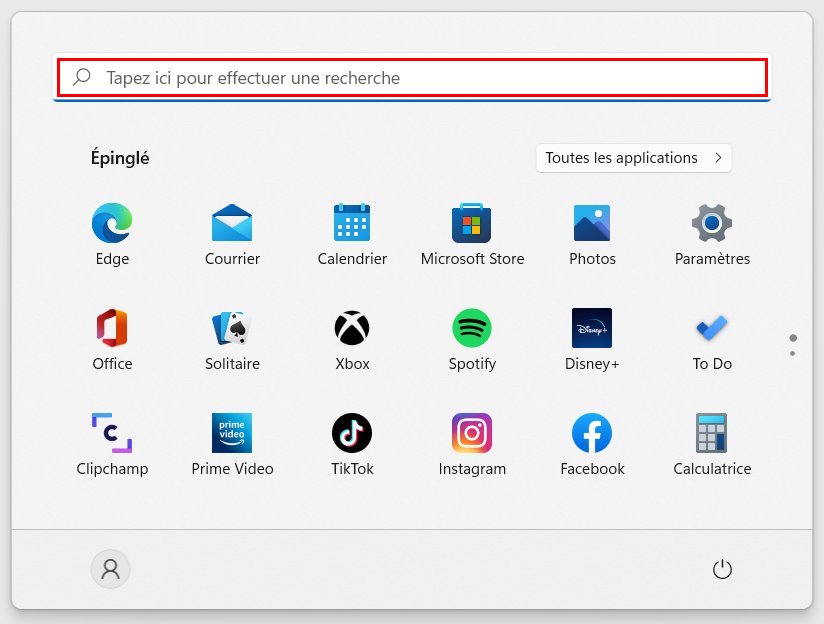
Task: Click the 'Épinglé' section heading
Action: tap(120, 158)
